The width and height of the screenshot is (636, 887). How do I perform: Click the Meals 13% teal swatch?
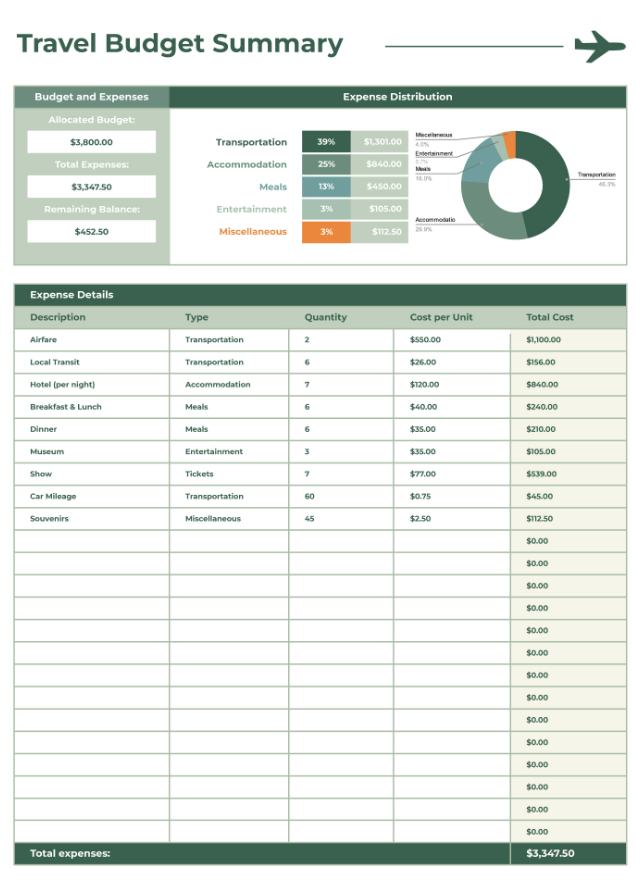coord(326,186)
